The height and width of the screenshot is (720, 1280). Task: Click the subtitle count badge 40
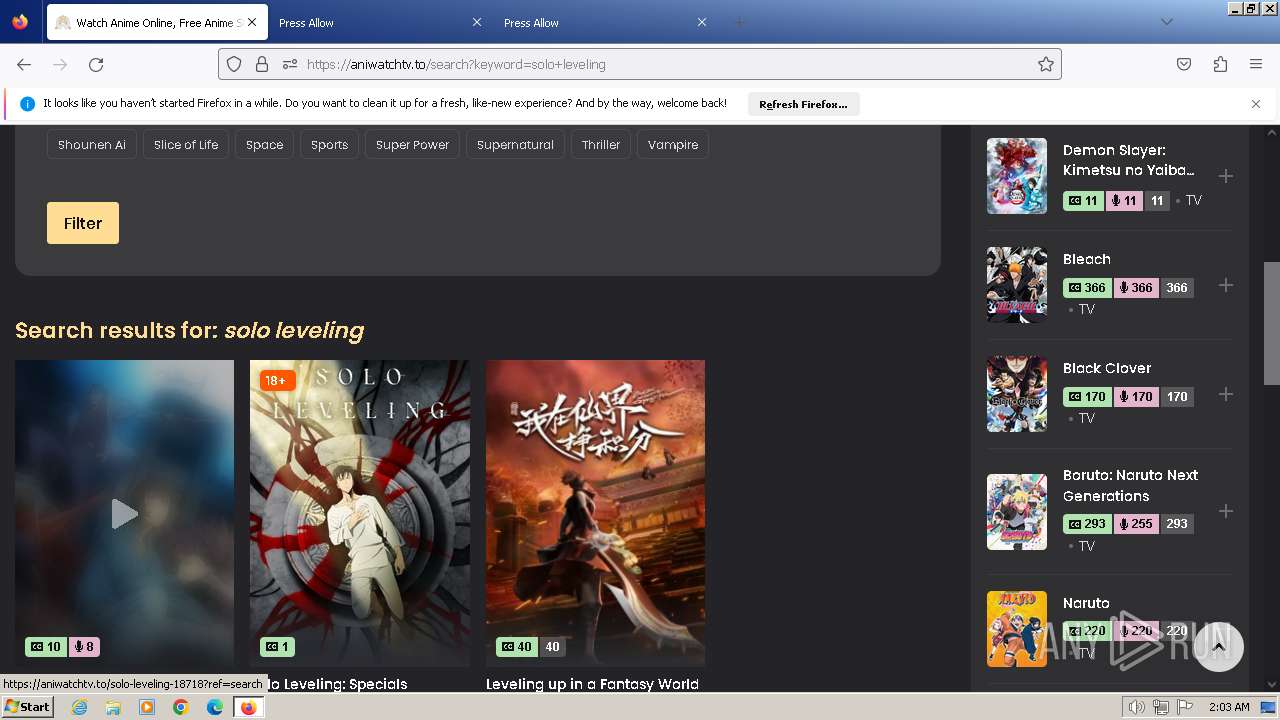point(517,647)
